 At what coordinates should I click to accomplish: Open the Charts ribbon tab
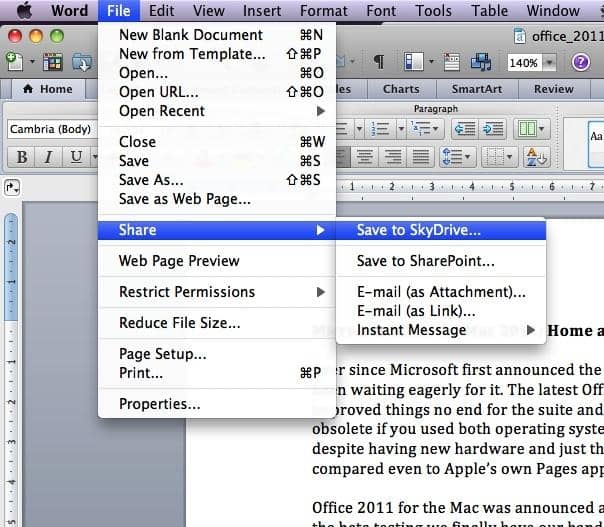tap(401, 89)
